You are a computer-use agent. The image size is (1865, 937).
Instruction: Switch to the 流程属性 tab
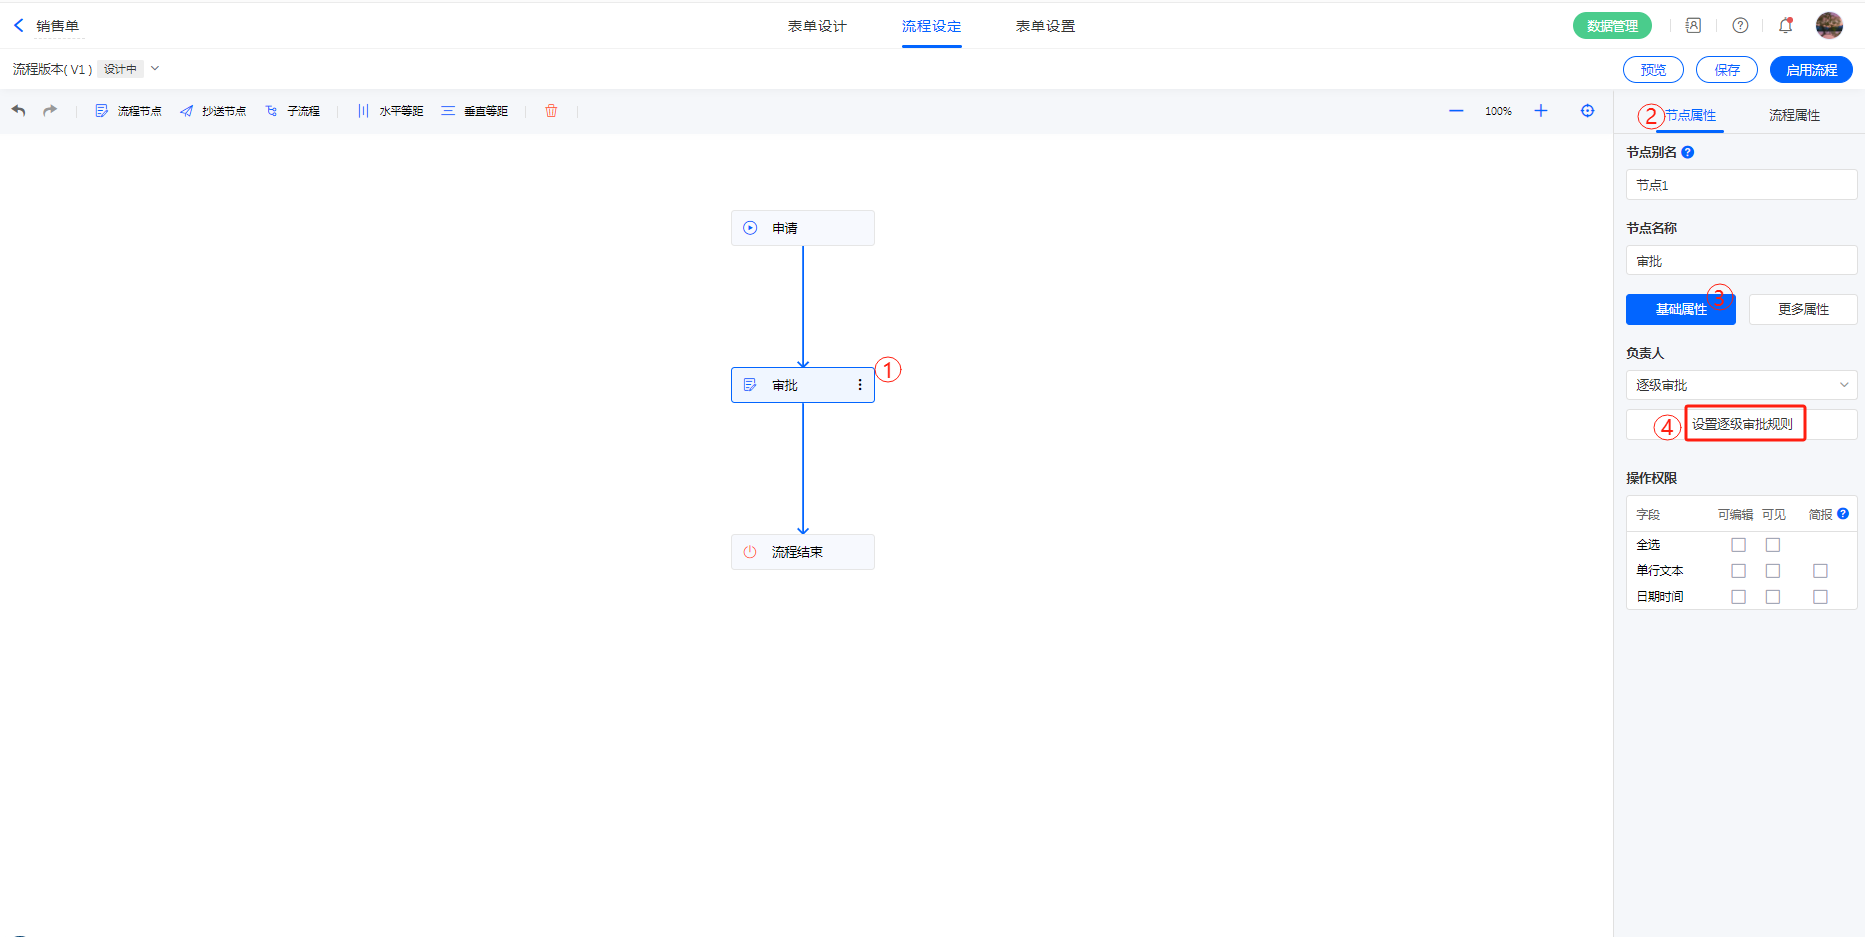pyautogui.click(x=1794, y=116)
